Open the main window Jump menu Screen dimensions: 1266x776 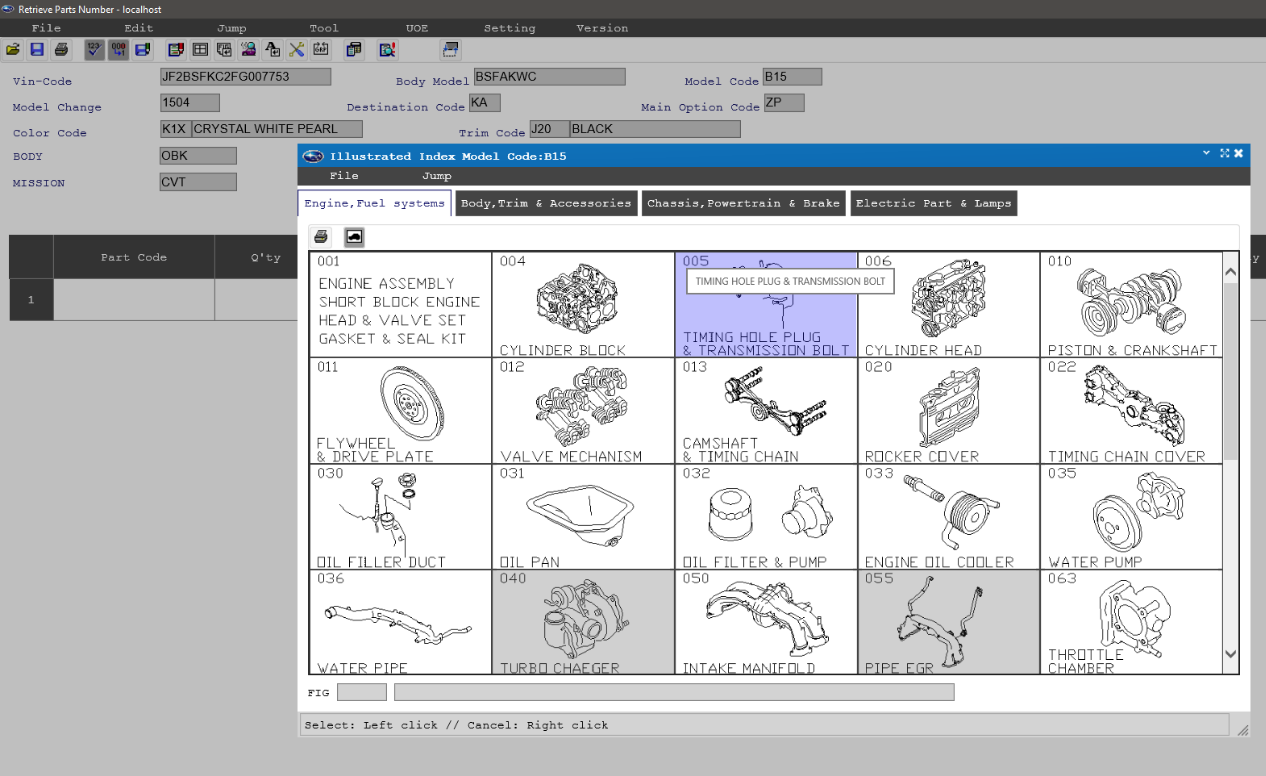tap(231, 28)
